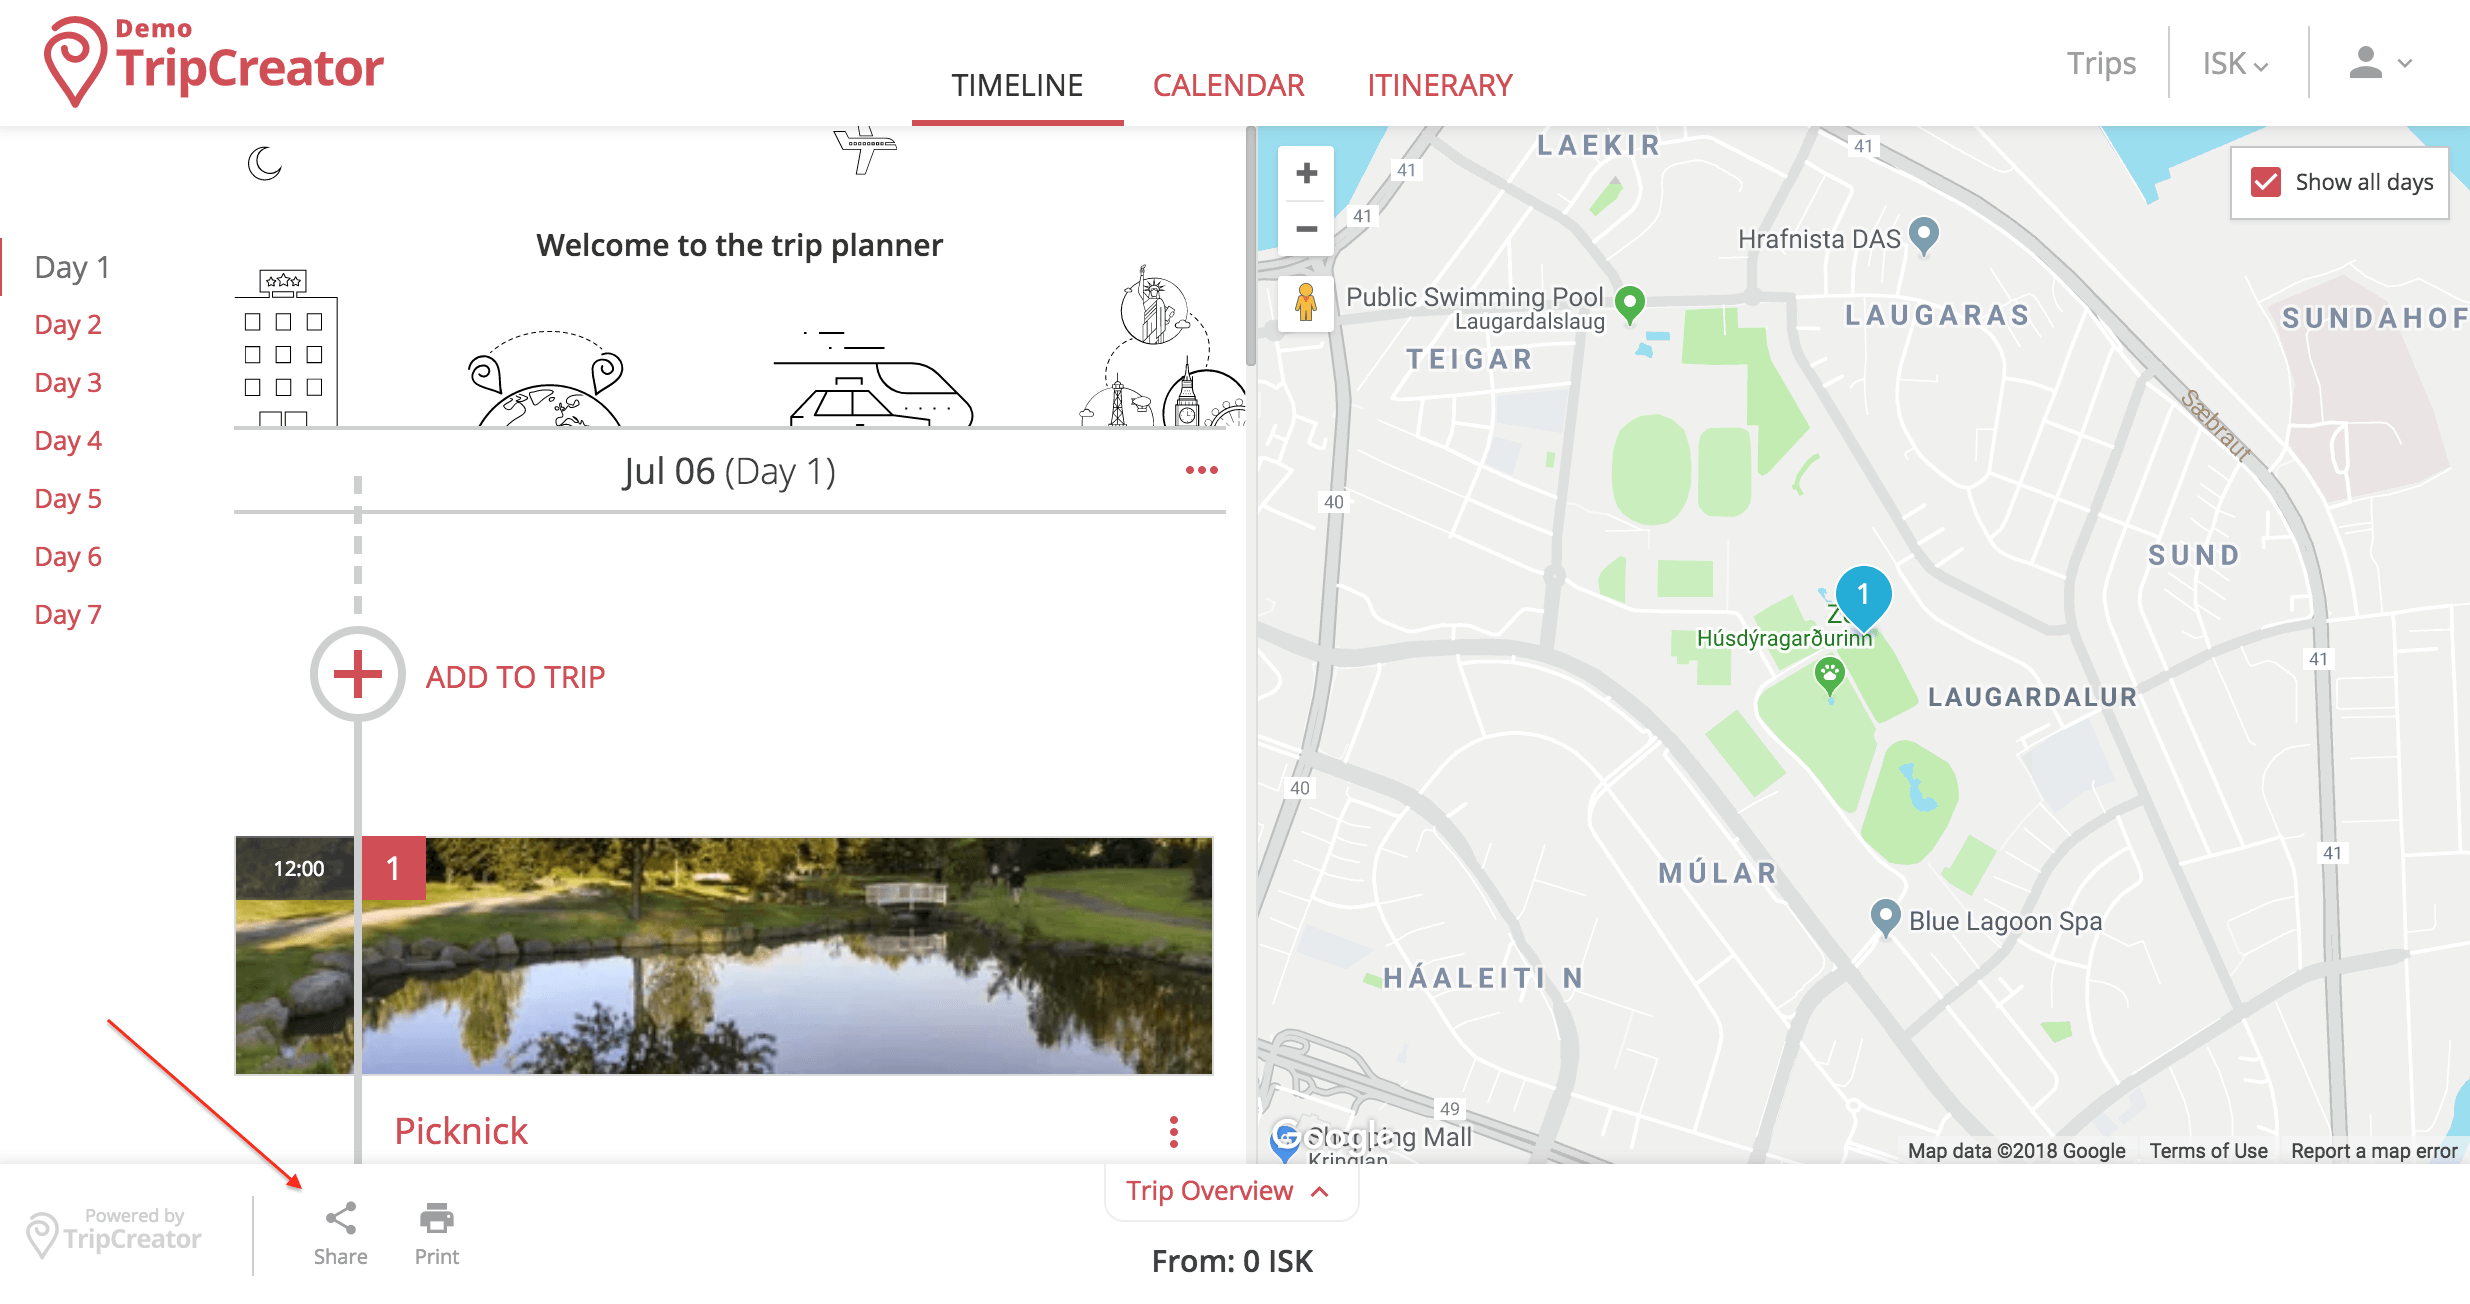The image size is (2470, 1304).
Task: Zoom in on the map
Action: click(1306, 174)
